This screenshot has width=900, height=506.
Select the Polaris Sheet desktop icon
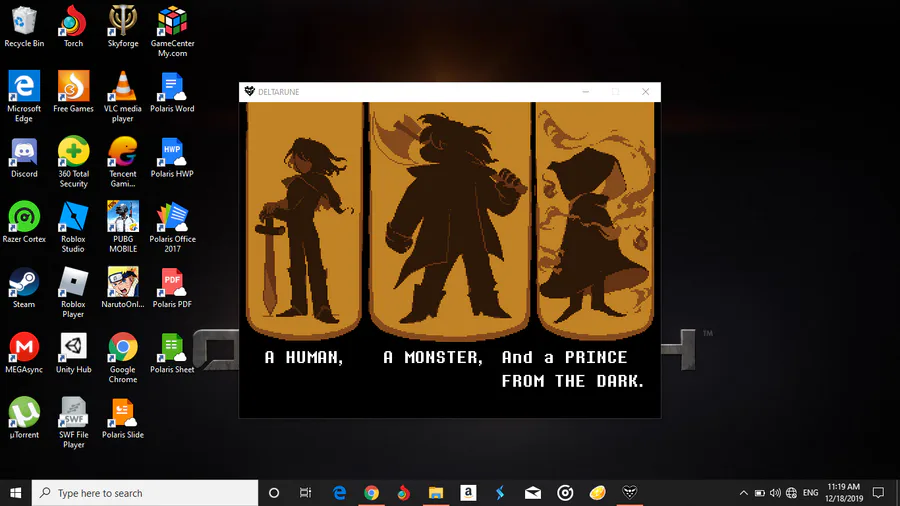[172, 353]
